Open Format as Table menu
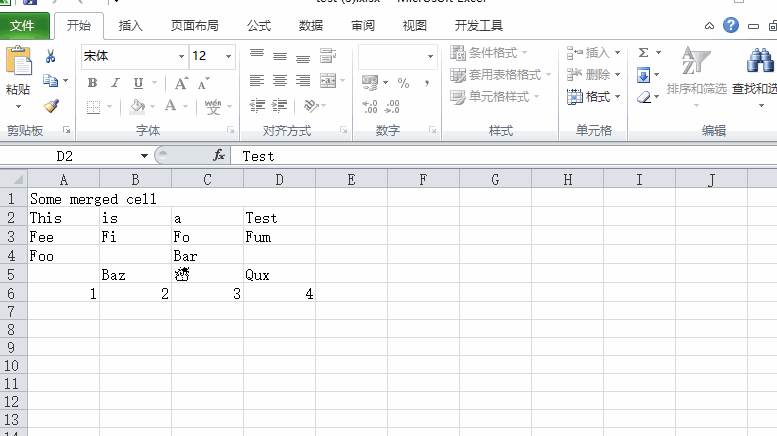The width and height of the screenshot is (777, 436). click(500, 75)
